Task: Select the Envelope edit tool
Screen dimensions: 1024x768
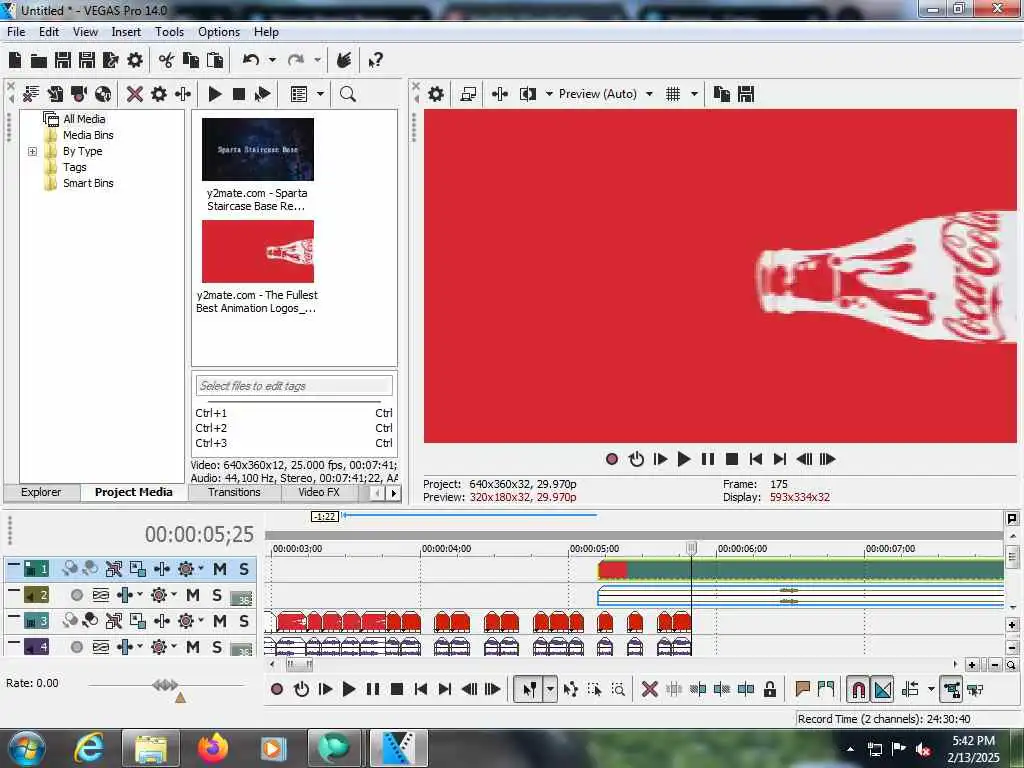Action: point(571,689)
